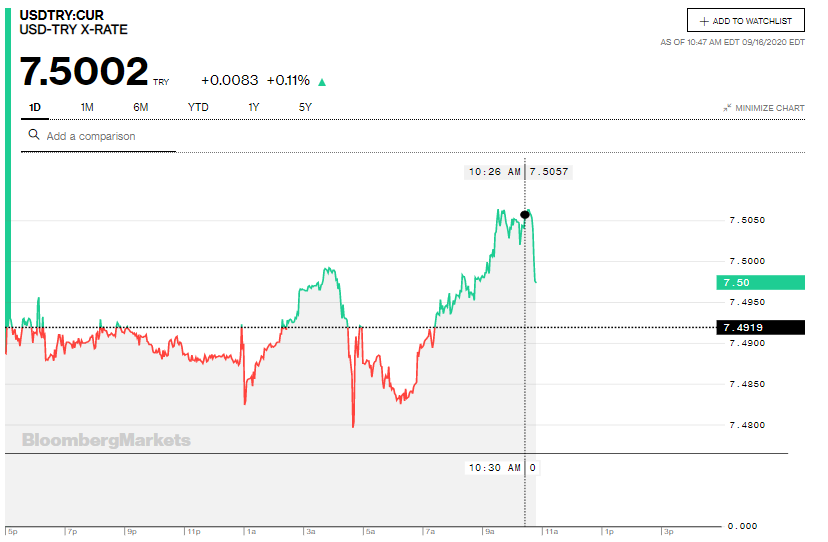Screen dimensions: 828x542
Task: Select the 5Y chart range
Action: (305, 107)
